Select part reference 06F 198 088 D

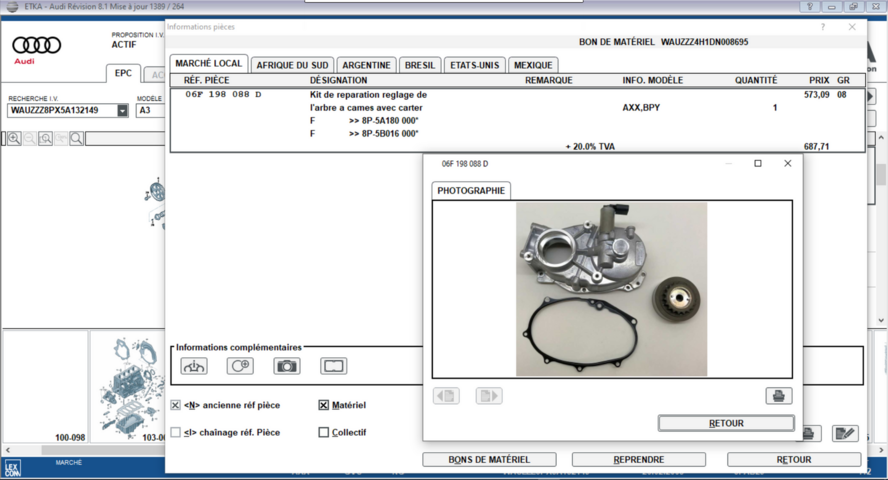pos(224,95)
